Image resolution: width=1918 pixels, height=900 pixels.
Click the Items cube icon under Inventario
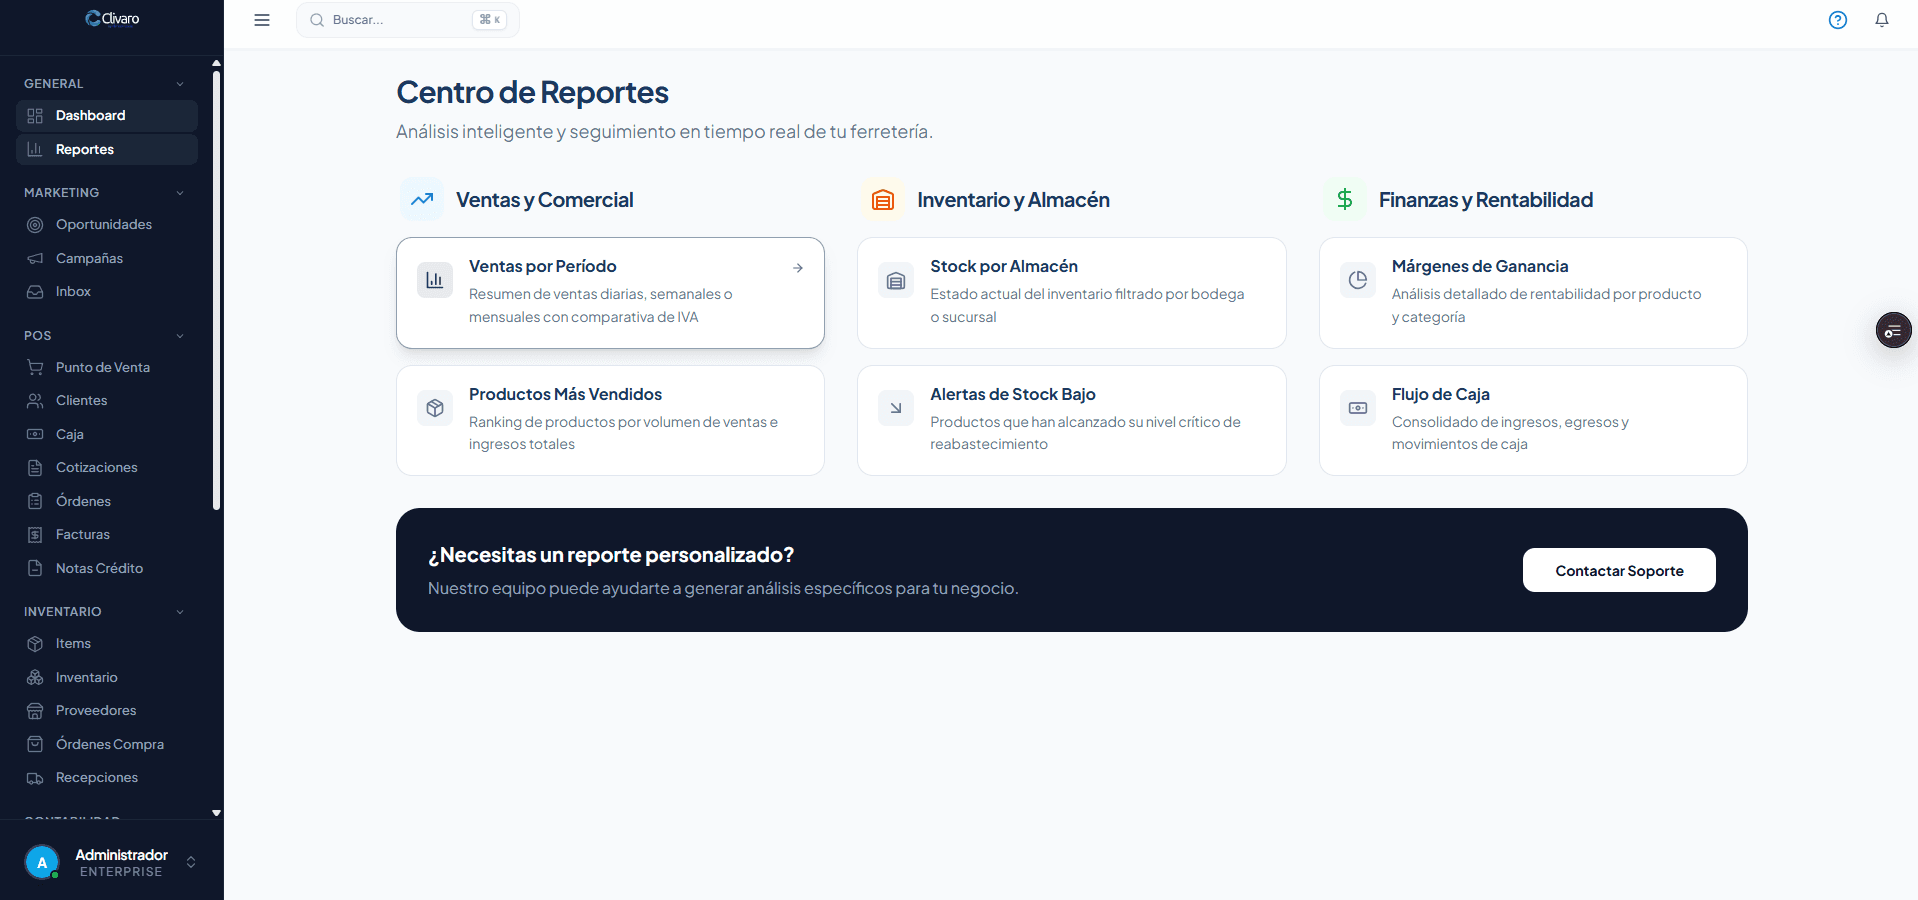pyautogui.click(x=35, y=643)
